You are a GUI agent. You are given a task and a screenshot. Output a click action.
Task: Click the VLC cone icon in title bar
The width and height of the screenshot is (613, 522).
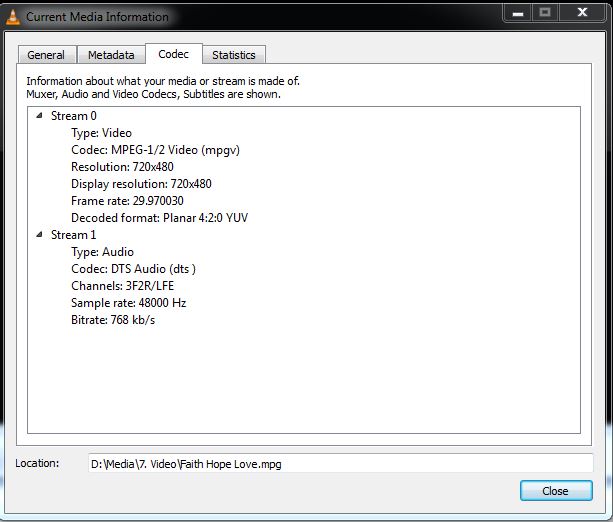coord(13,17)
